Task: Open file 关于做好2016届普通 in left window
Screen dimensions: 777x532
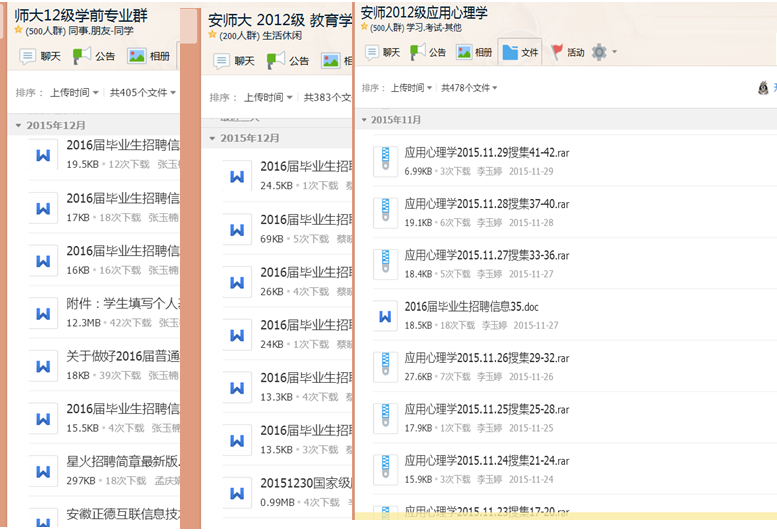Action: pos(122,356)
